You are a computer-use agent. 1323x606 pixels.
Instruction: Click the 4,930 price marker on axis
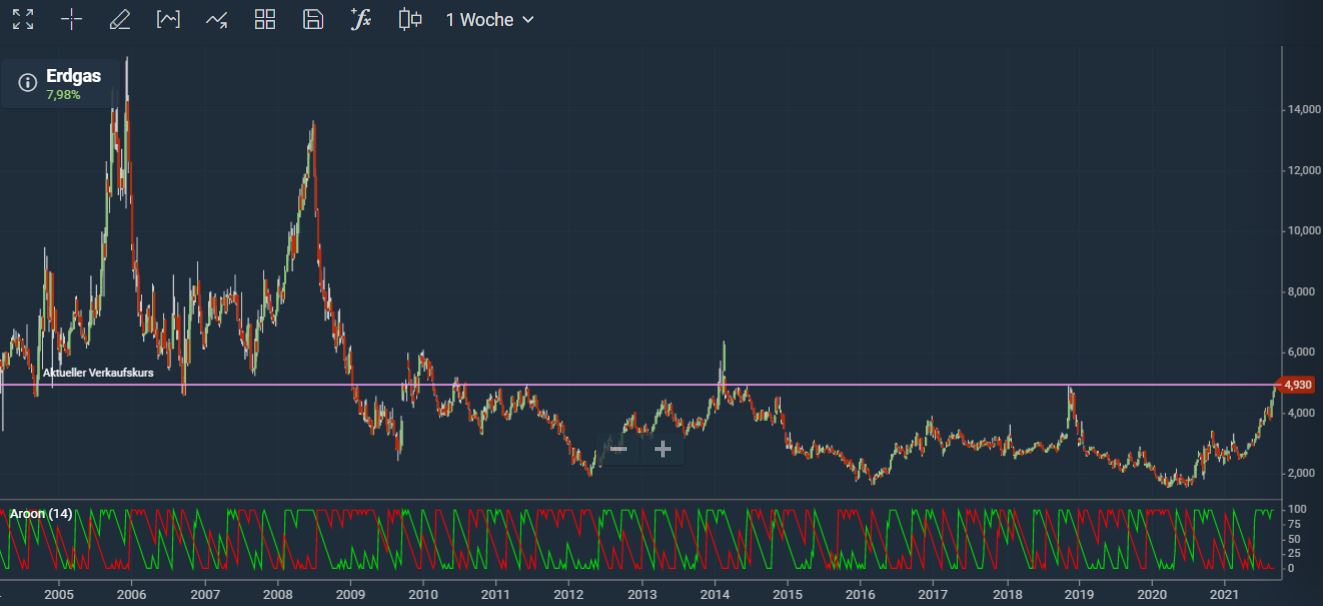click(1299, 383)
